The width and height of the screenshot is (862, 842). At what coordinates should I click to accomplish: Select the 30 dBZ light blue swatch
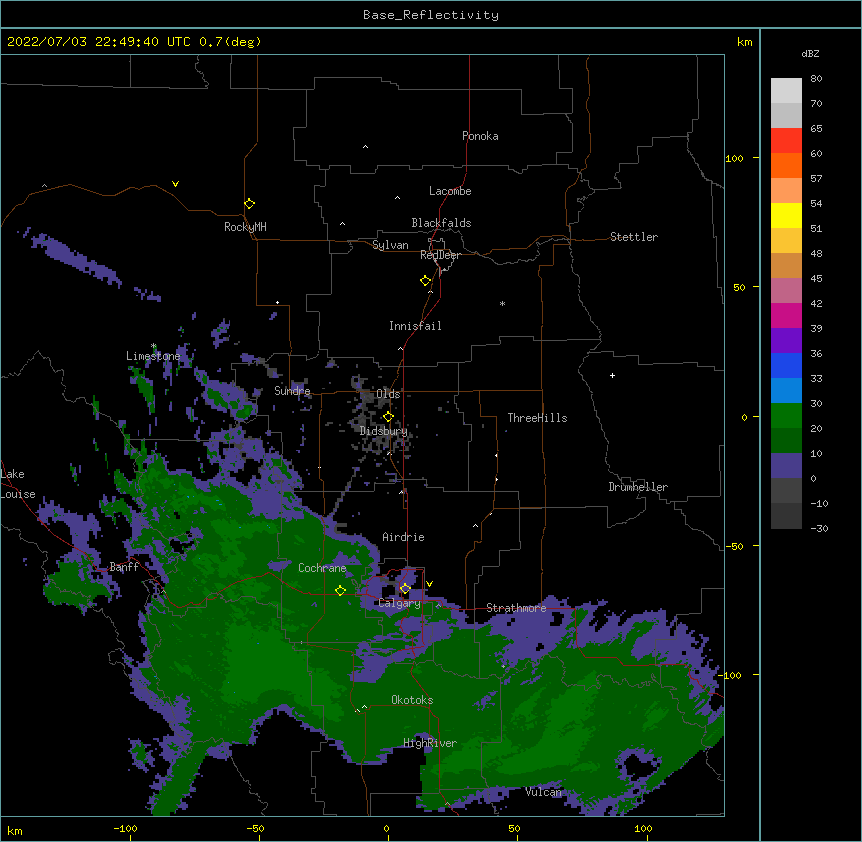click(x=786, y=390)
